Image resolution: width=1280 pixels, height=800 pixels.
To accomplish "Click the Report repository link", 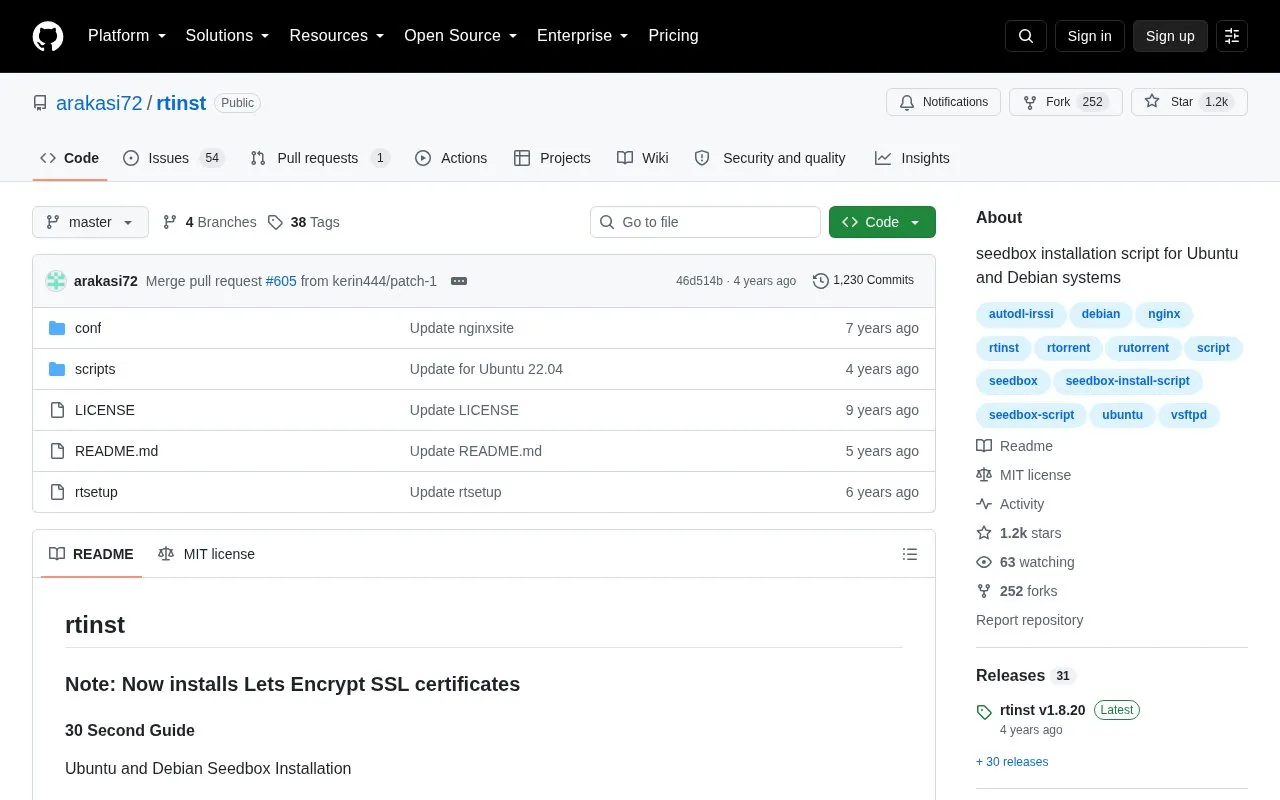I will click(x=1029, y=620).
